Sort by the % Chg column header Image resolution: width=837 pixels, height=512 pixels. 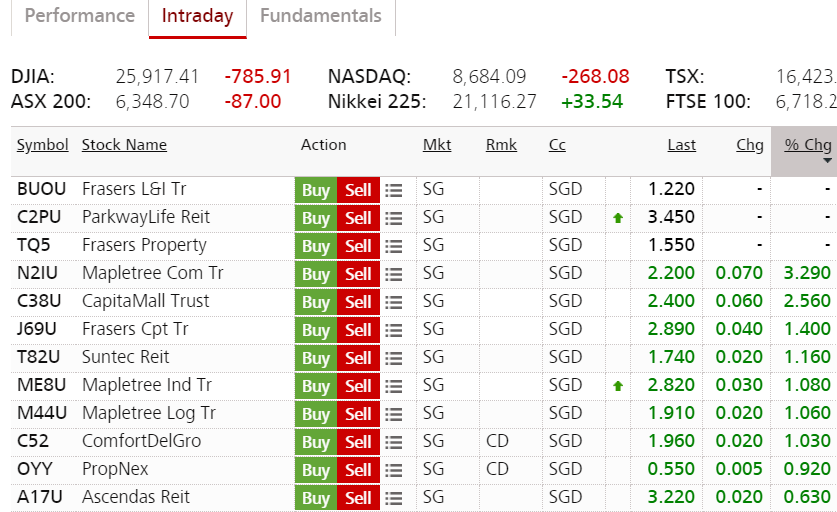point(807,145)
